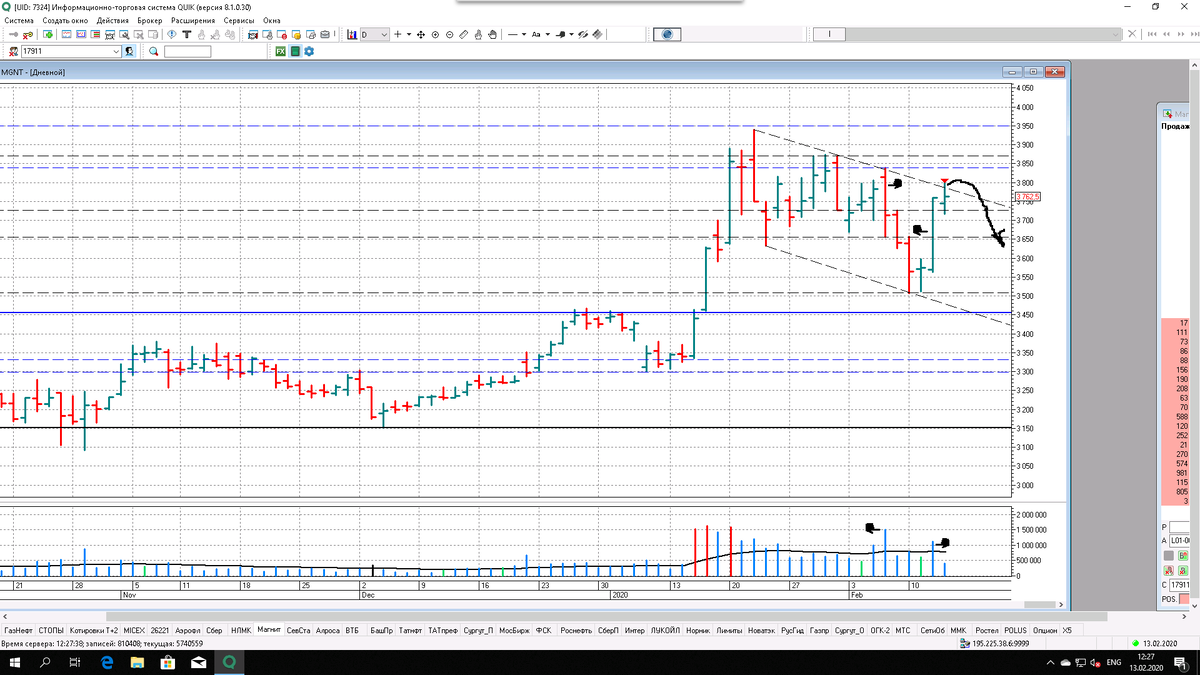The height and width of the screenshot is (675, 1200).
Task: Select the Магнит tab
Action: tap(269, 631)
